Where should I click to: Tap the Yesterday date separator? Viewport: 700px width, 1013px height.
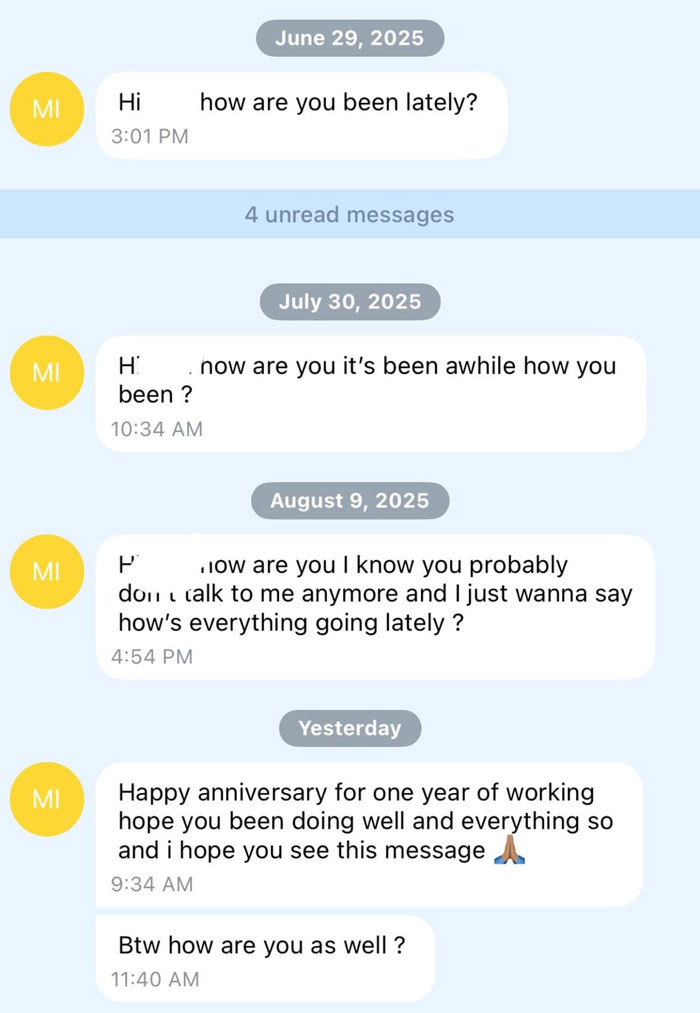pos(349,729)
